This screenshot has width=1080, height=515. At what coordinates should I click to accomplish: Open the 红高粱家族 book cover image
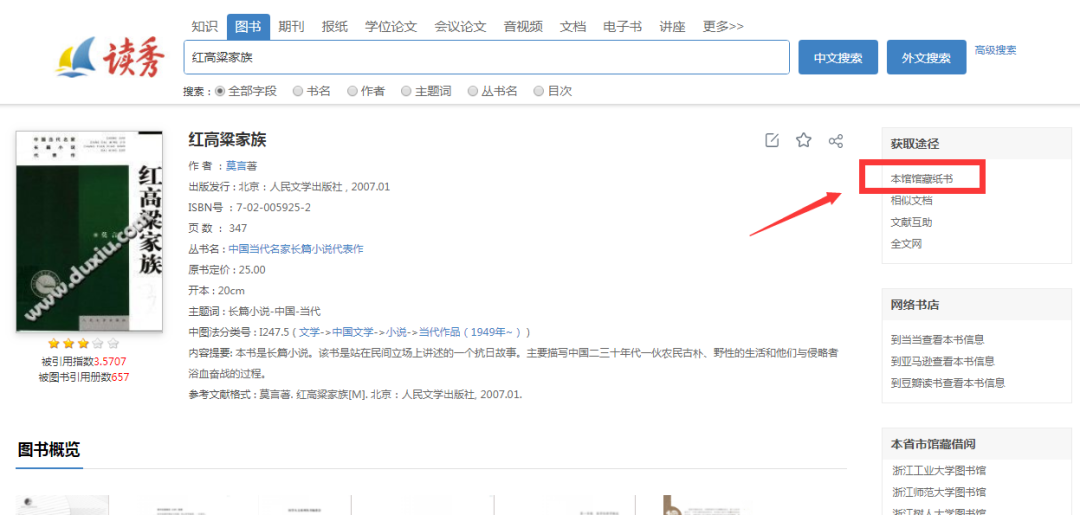pos(90,231)
